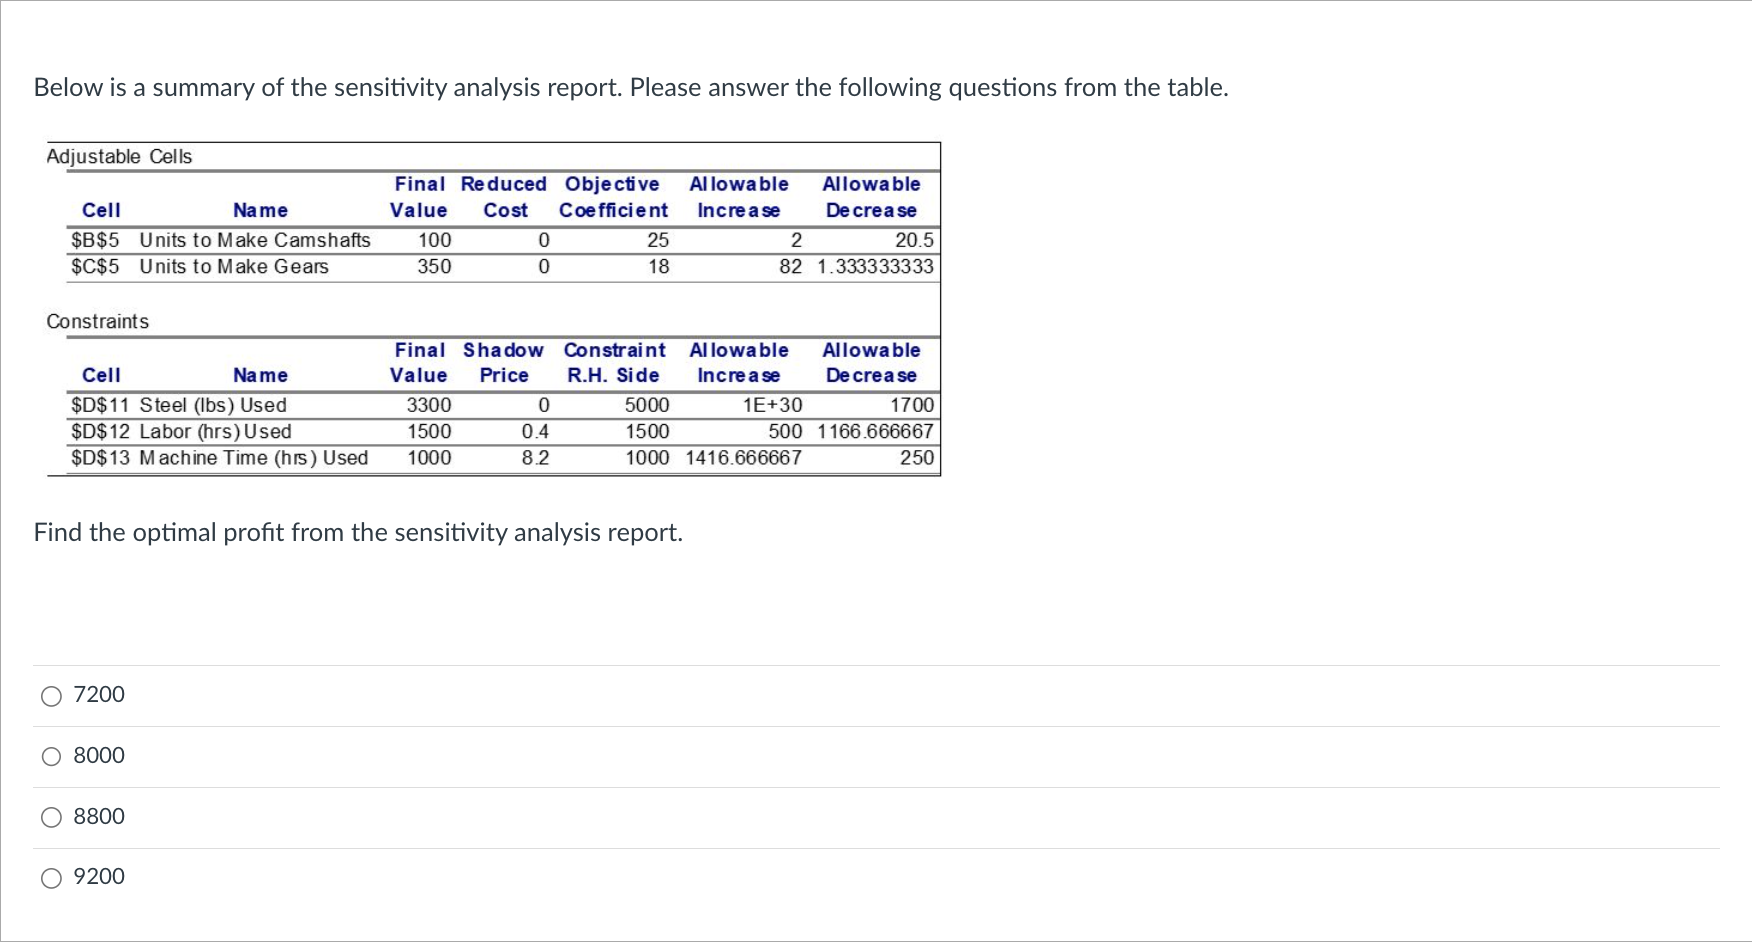Screen dimensions: 1752x946
Task: Select the Units to Make Camshafts row
Action: pyautogui.click(x=255, y=240)
